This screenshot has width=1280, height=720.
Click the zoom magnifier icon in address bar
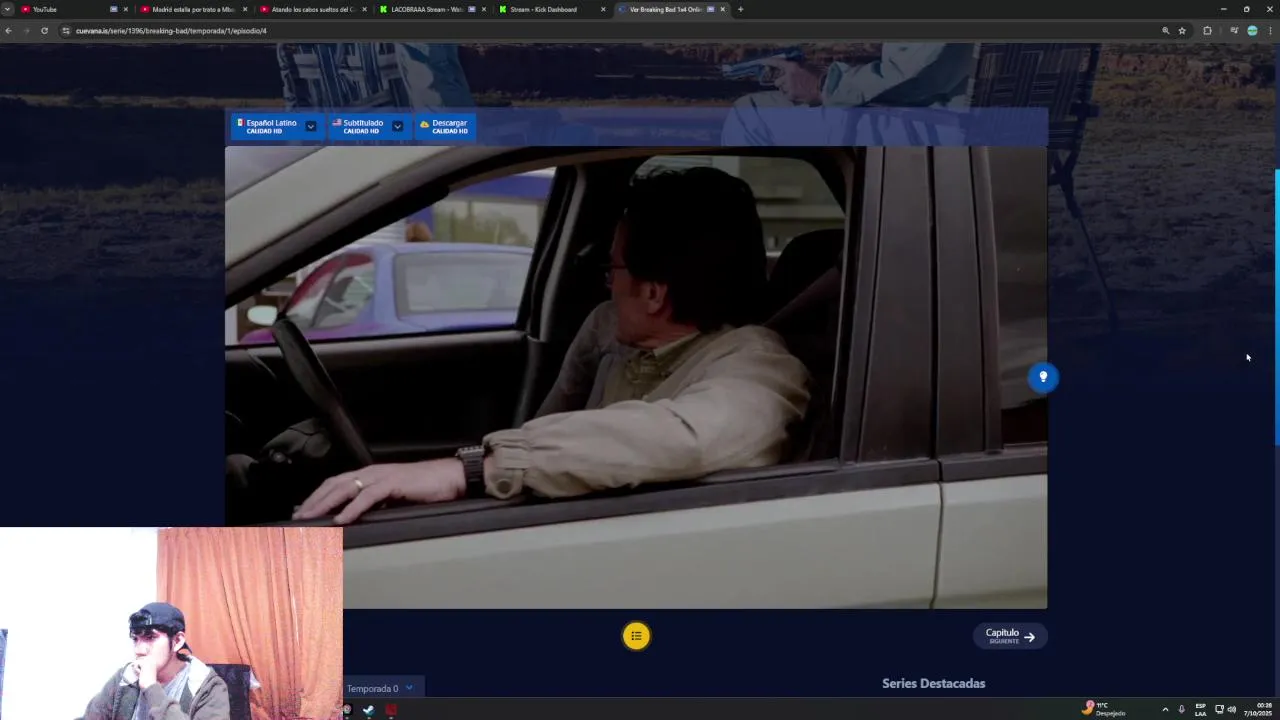pyautogui.click(x=1165, y=31)
